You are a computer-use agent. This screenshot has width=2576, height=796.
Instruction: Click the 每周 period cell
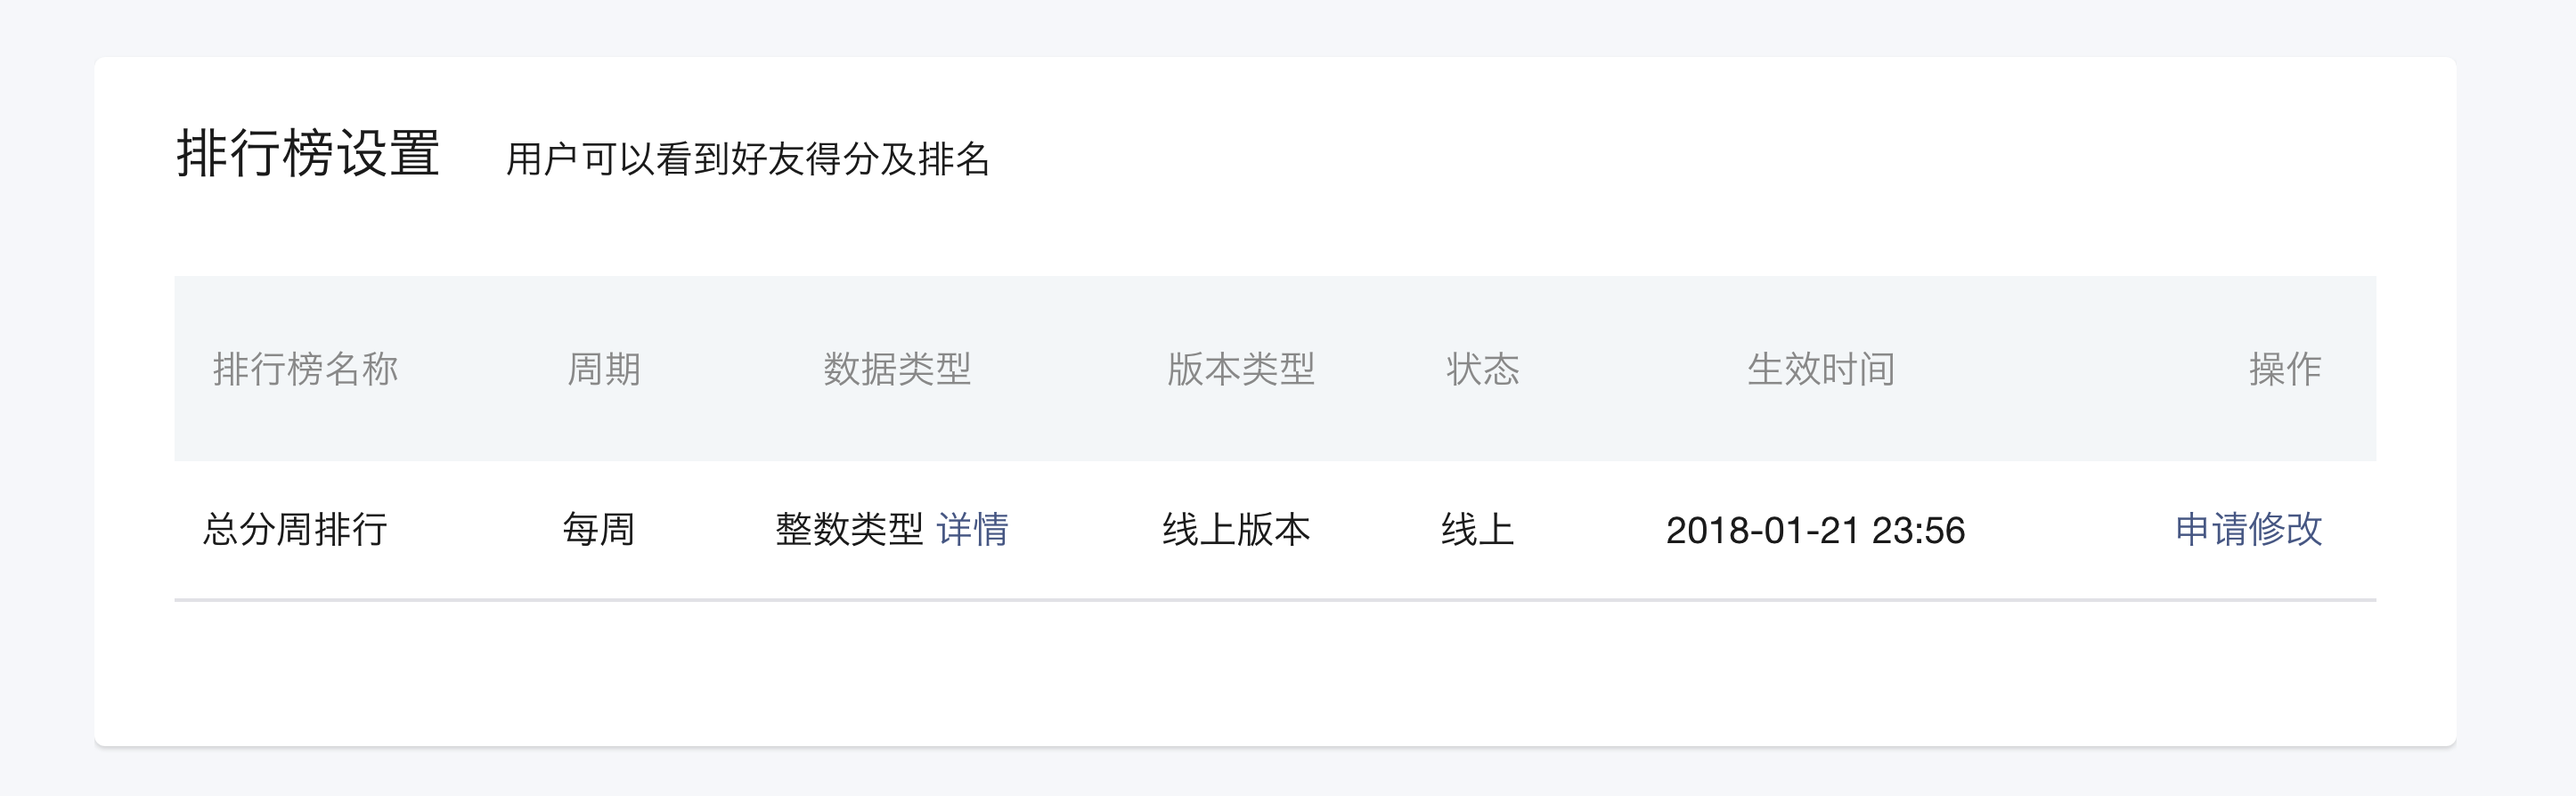coord(598,529)
